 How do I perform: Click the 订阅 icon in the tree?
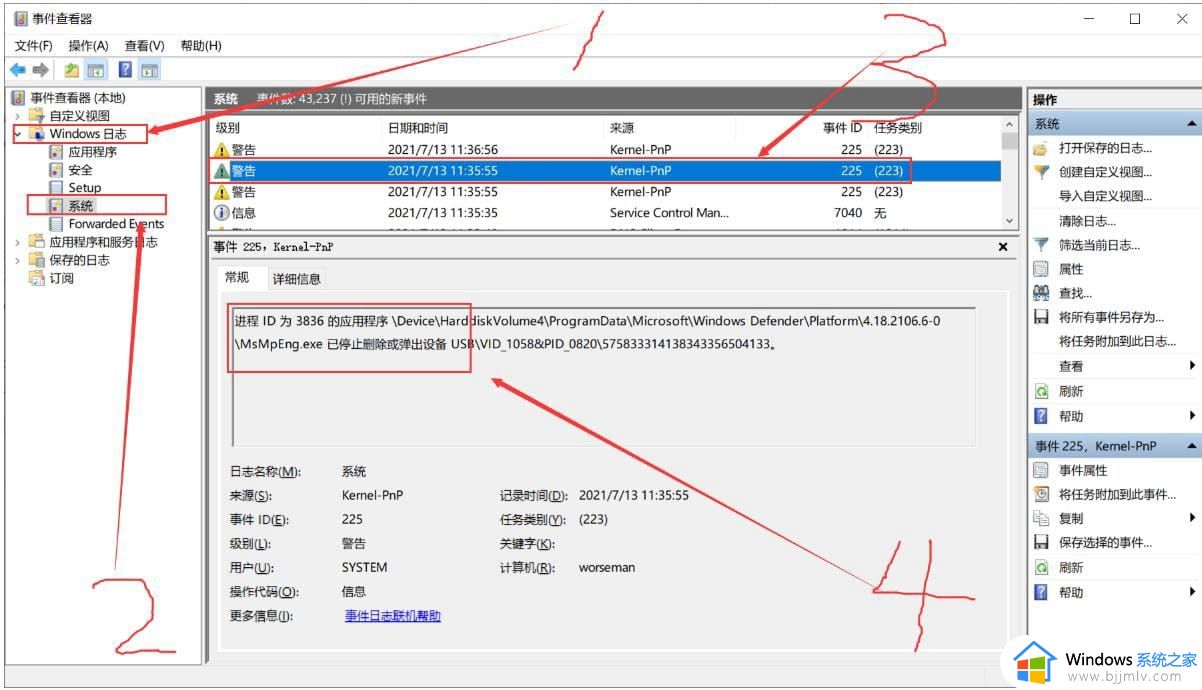click(x=37, y=278)
